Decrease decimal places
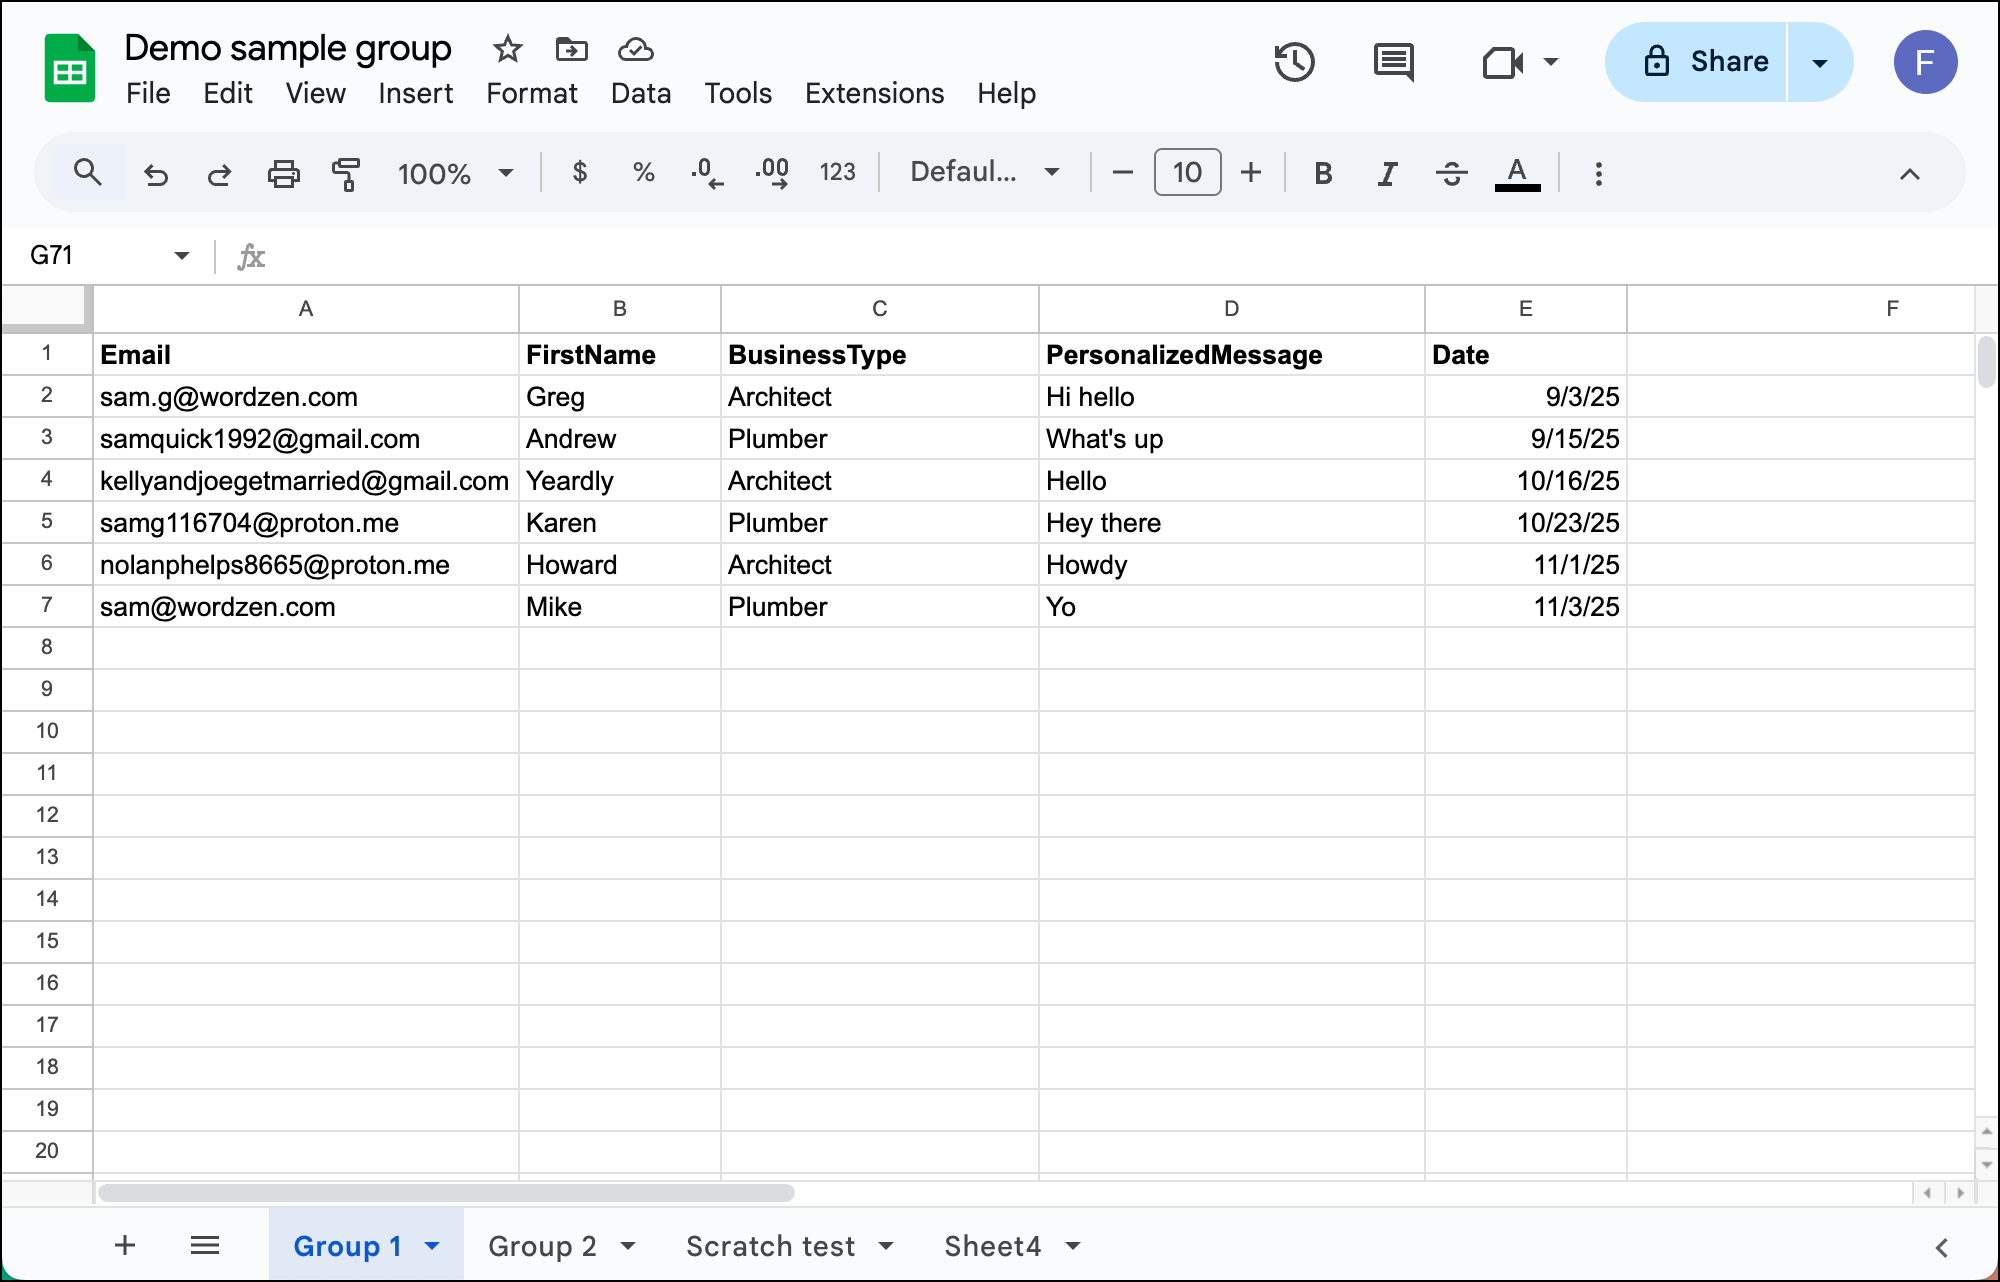The height and width of the screenshot is (1282, 2000). (707, 172)
